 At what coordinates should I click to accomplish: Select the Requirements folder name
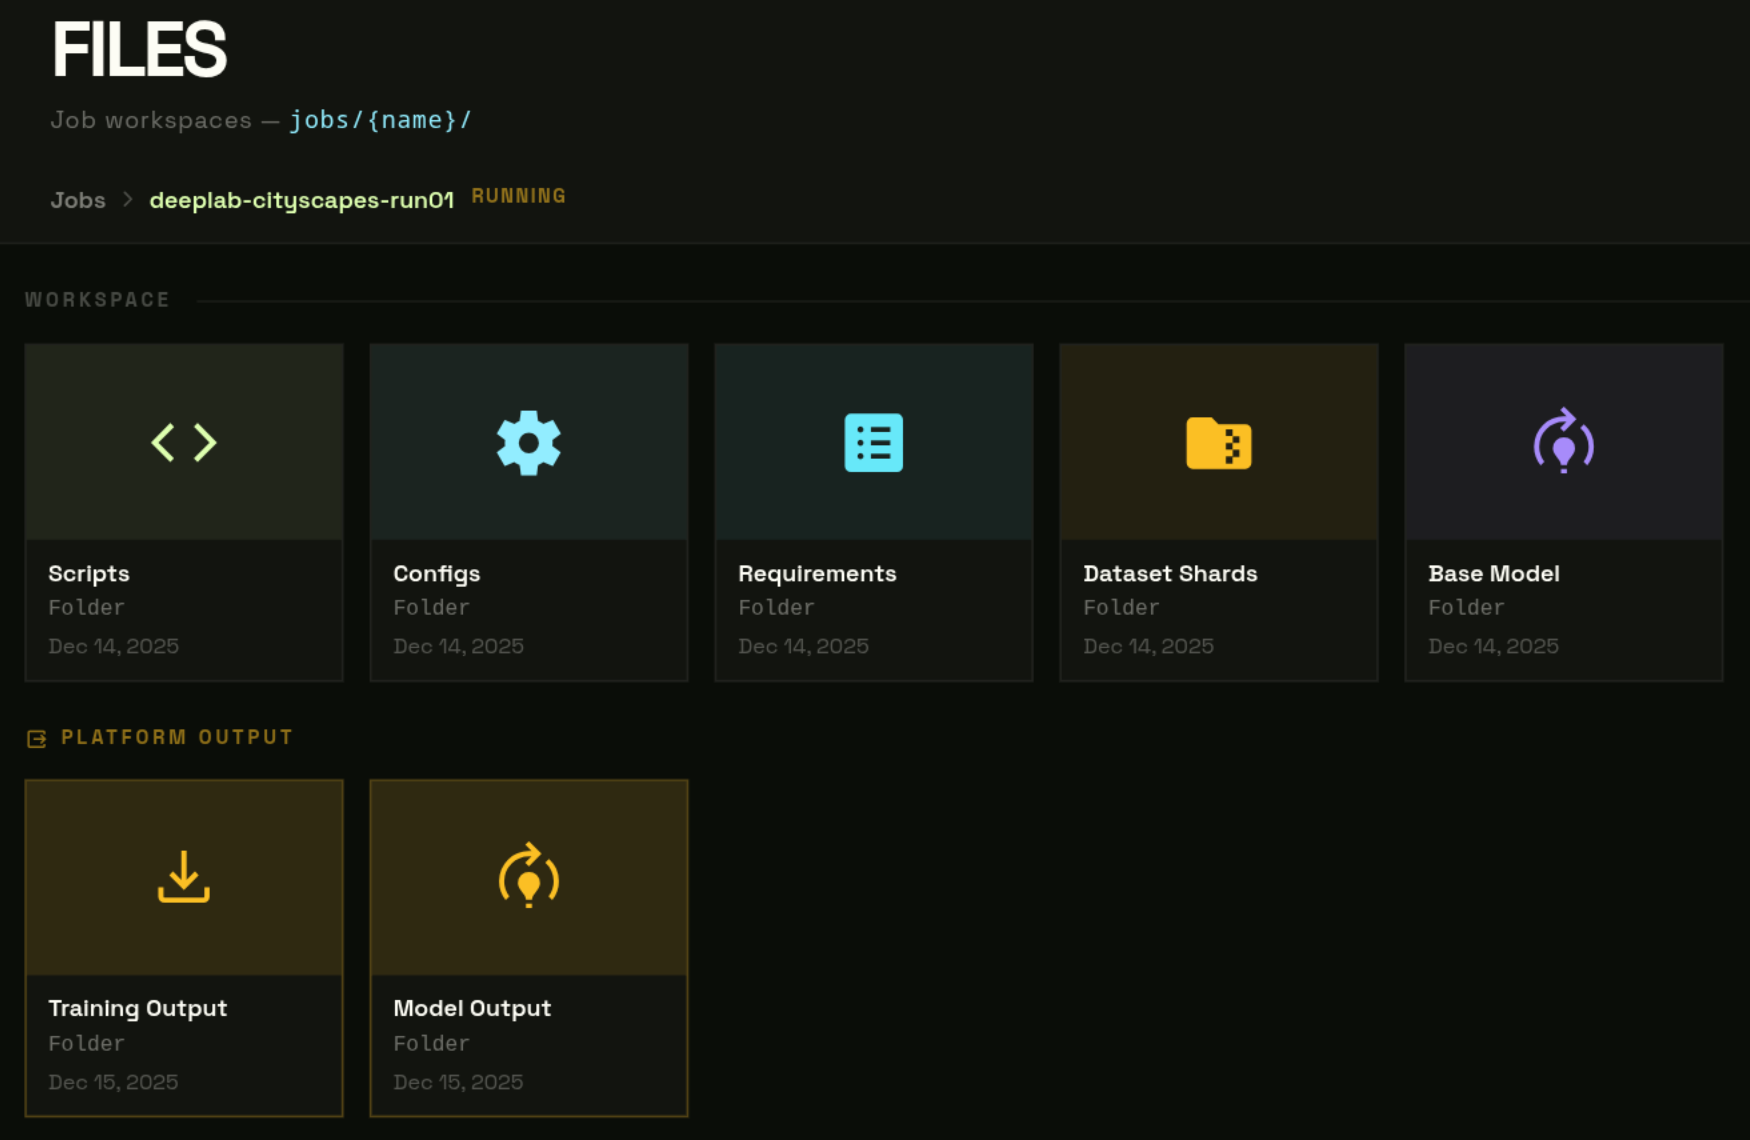[817, 574]
